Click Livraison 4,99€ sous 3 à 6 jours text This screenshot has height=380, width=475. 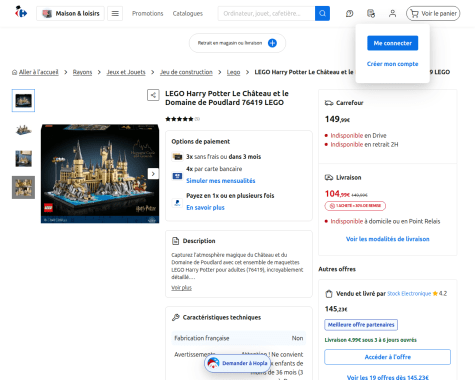click(371, 340)
